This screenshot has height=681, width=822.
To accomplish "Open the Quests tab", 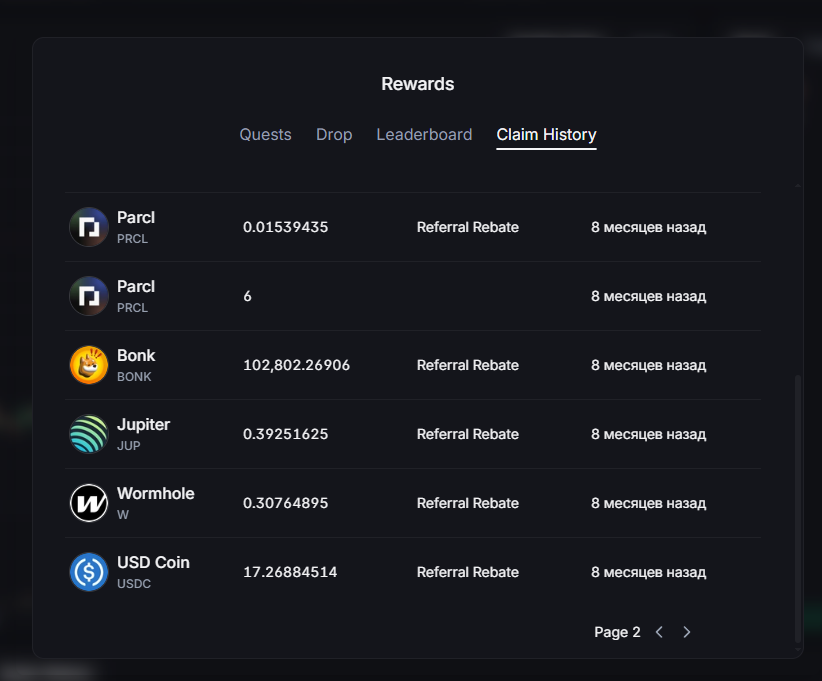I will [265, 135].
